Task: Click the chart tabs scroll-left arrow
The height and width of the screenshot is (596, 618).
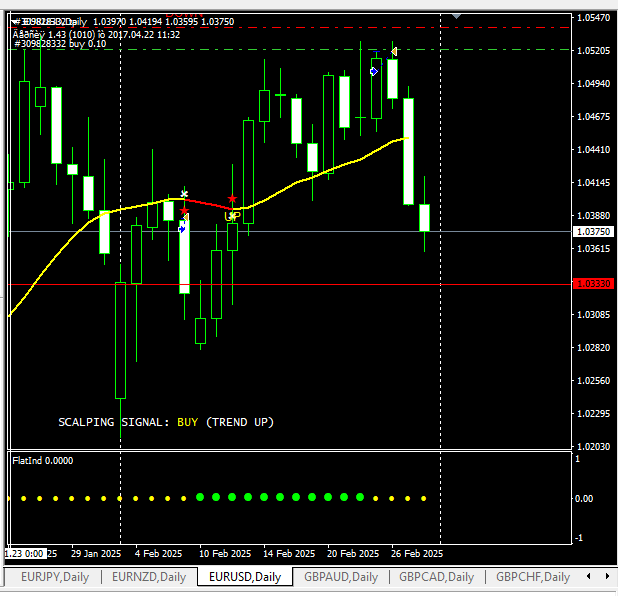Action: pyautogui.click(x=589, y=576)
